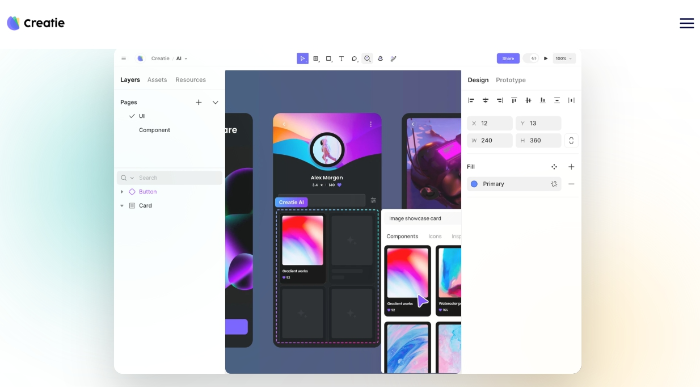Click the image showcase card search field
The height and width of the screenshot is (387, 700).
(x=422, y=218)
